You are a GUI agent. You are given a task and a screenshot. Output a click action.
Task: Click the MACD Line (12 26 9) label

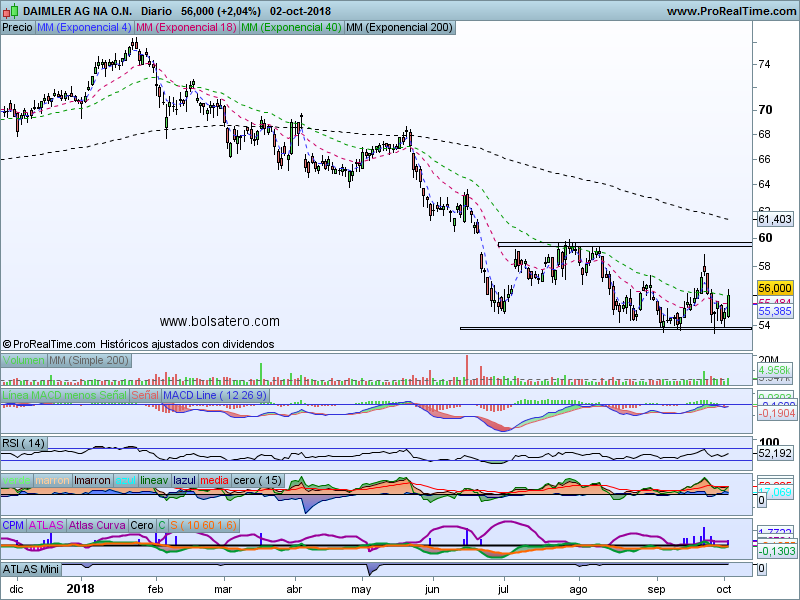click(x=215, y=396)
